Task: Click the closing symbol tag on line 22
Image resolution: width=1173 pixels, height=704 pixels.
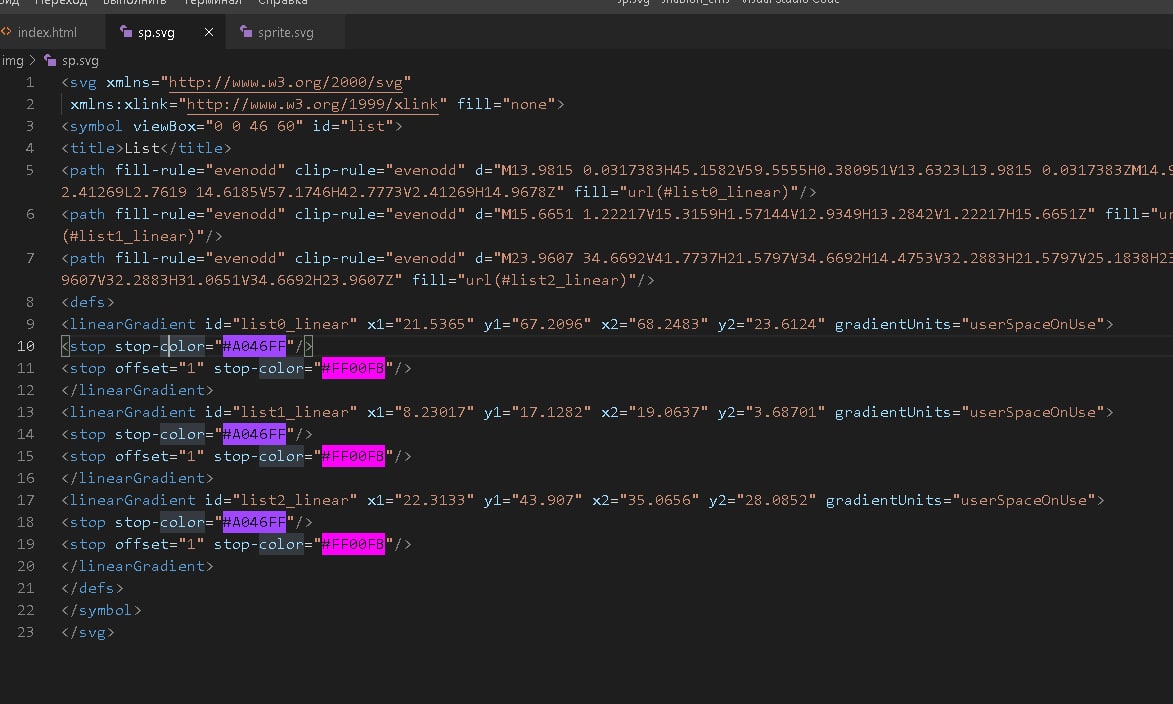Action: pos(101,610)
